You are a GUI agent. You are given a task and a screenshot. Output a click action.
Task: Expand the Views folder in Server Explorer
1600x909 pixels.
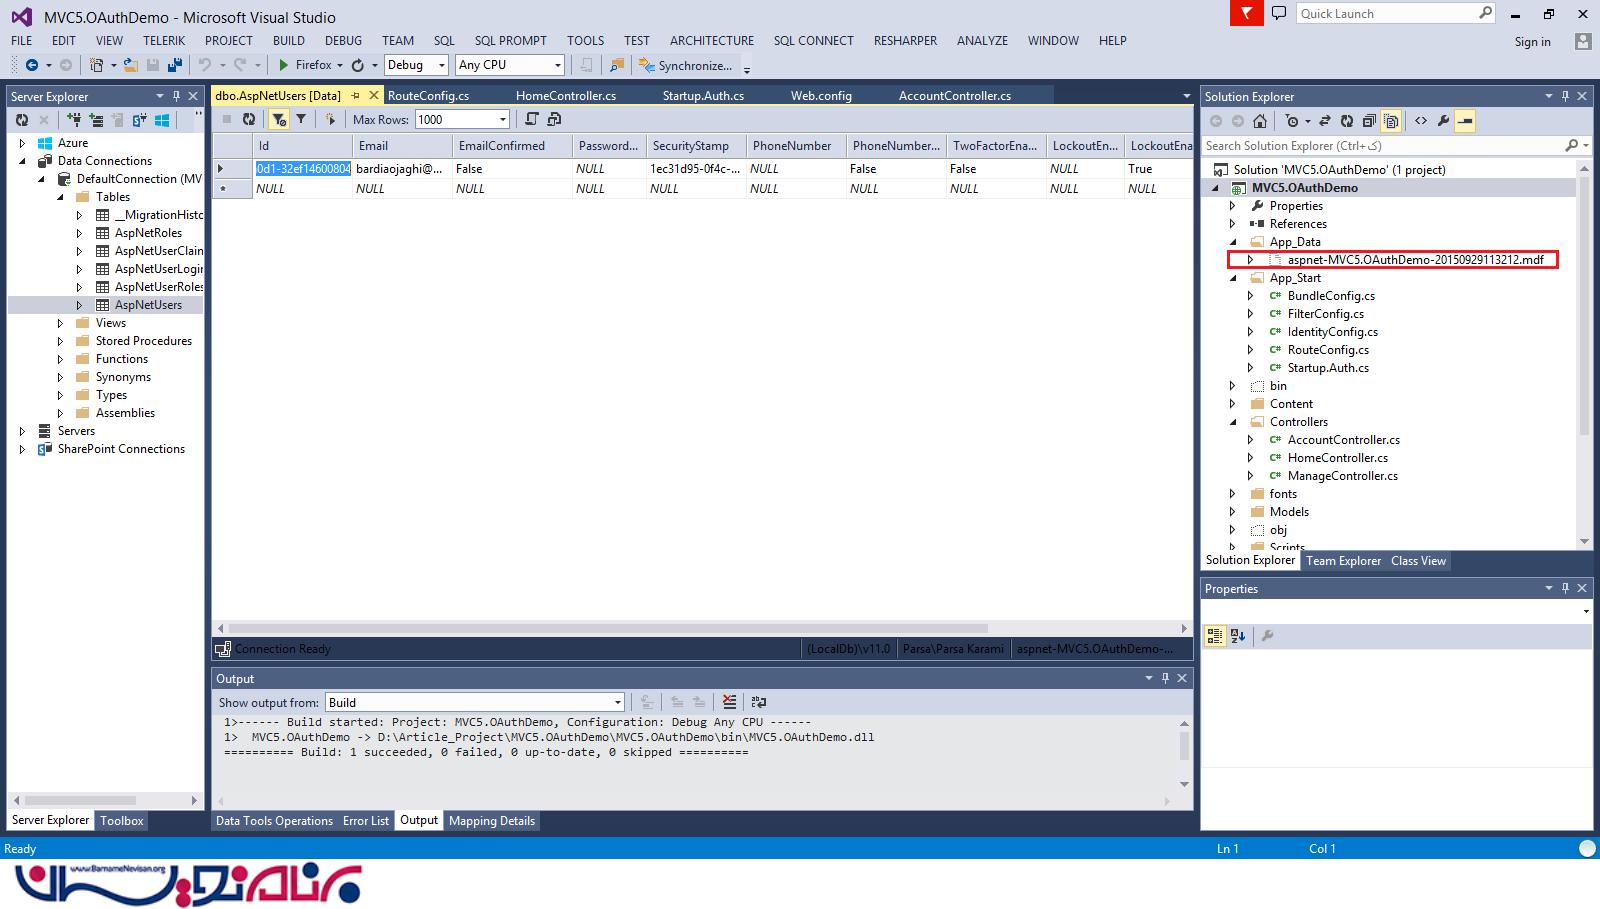click(x=60, y=323)
